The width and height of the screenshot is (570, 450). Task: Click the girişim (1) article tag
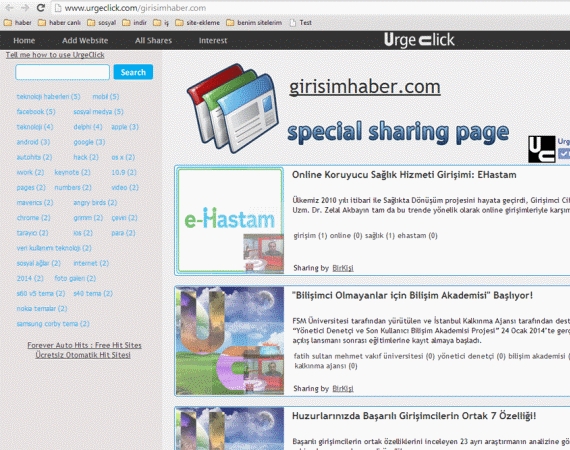click(310, 236)
